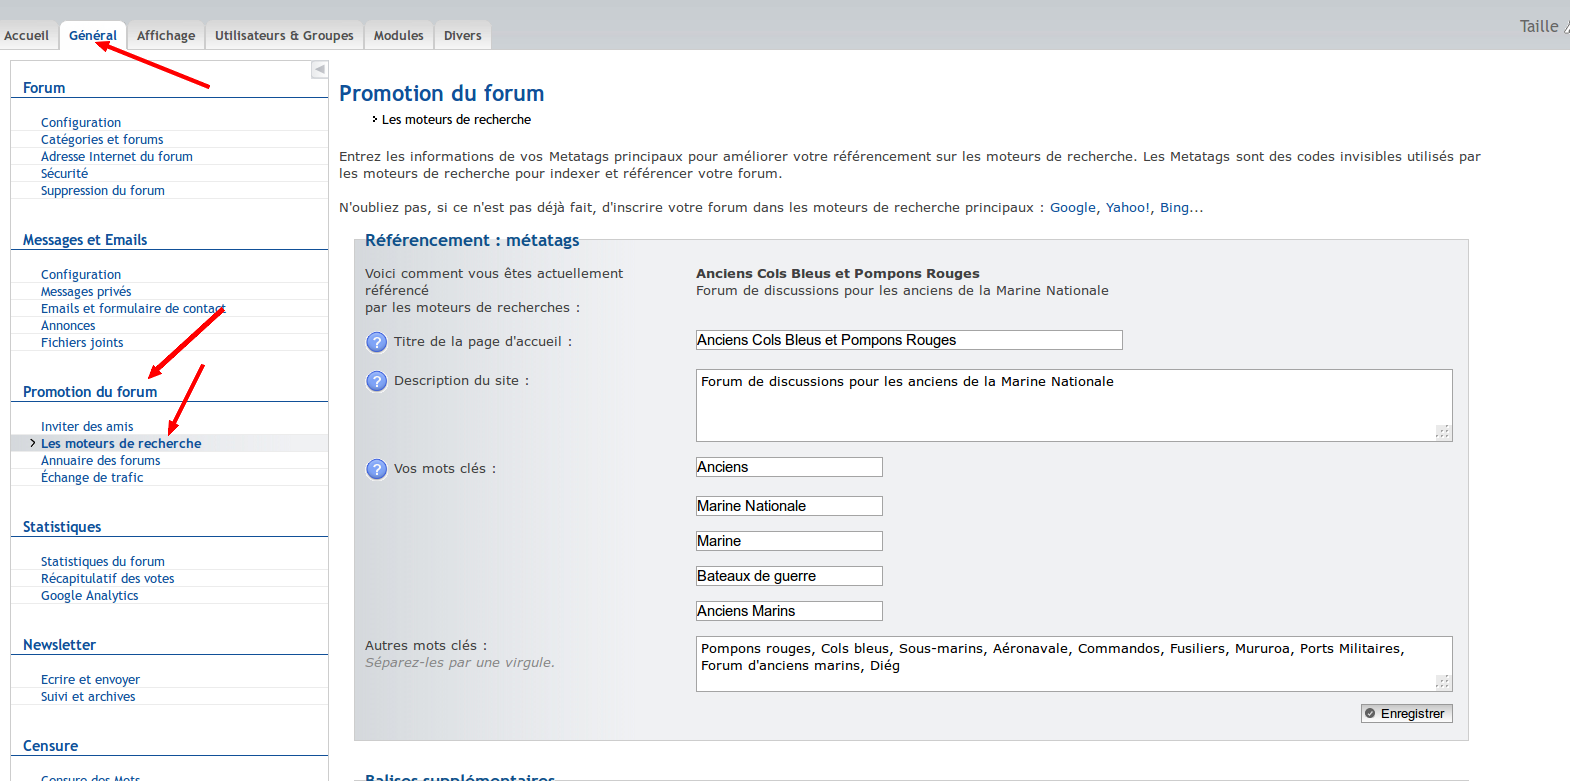Follow the Bing link
The image size is (1570, 781).
pos(1181,208)
